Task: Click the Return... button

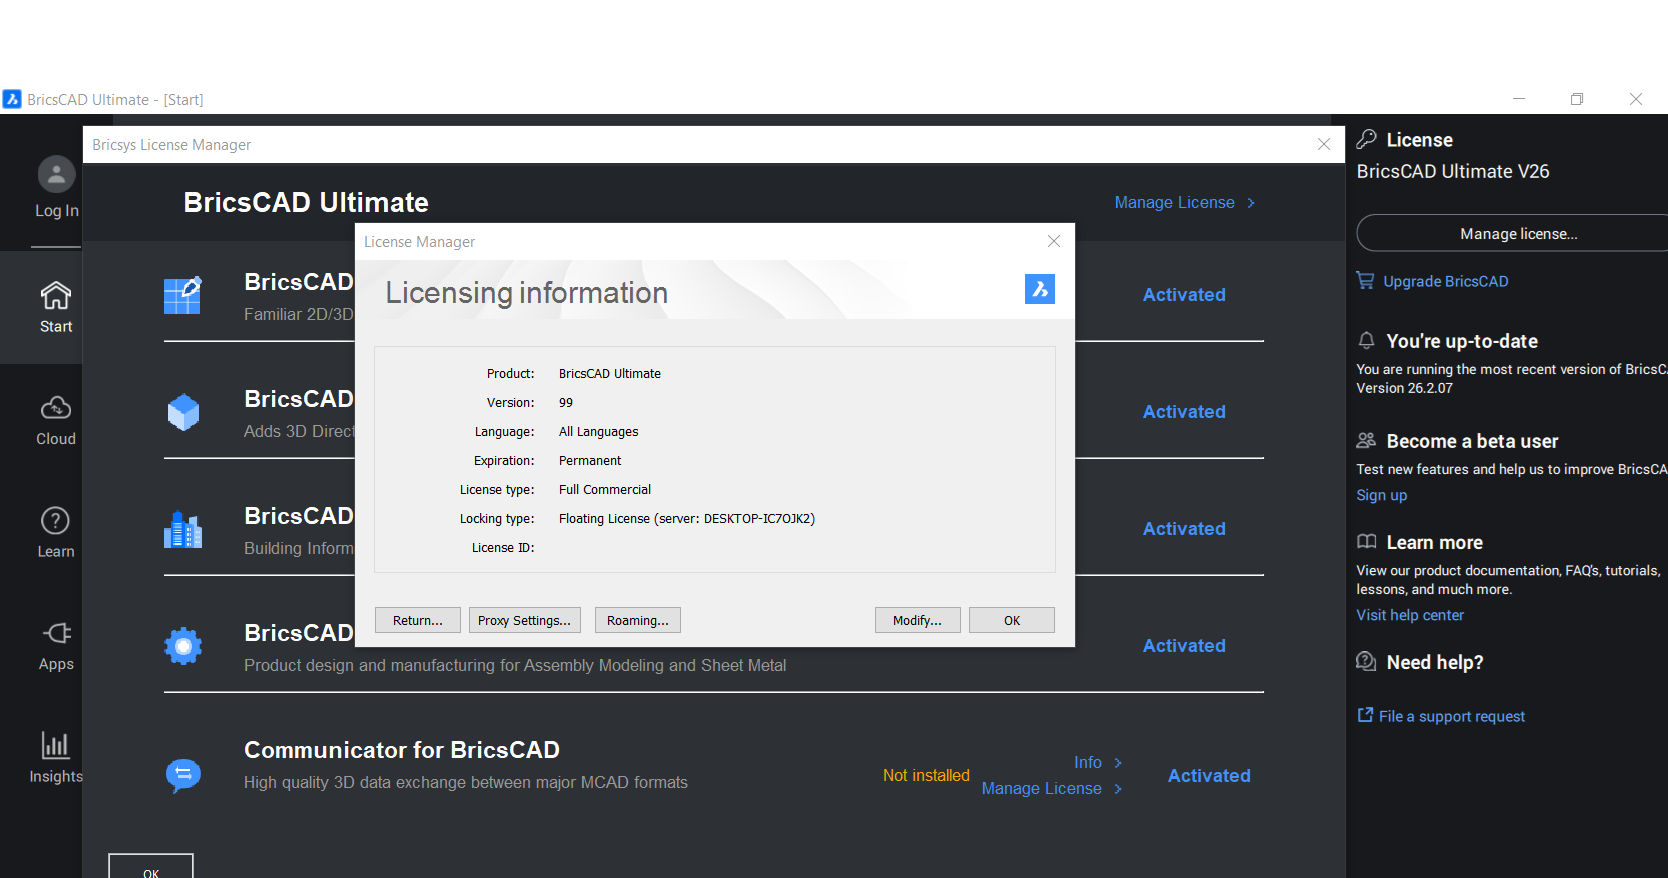Action: (418, 620)
